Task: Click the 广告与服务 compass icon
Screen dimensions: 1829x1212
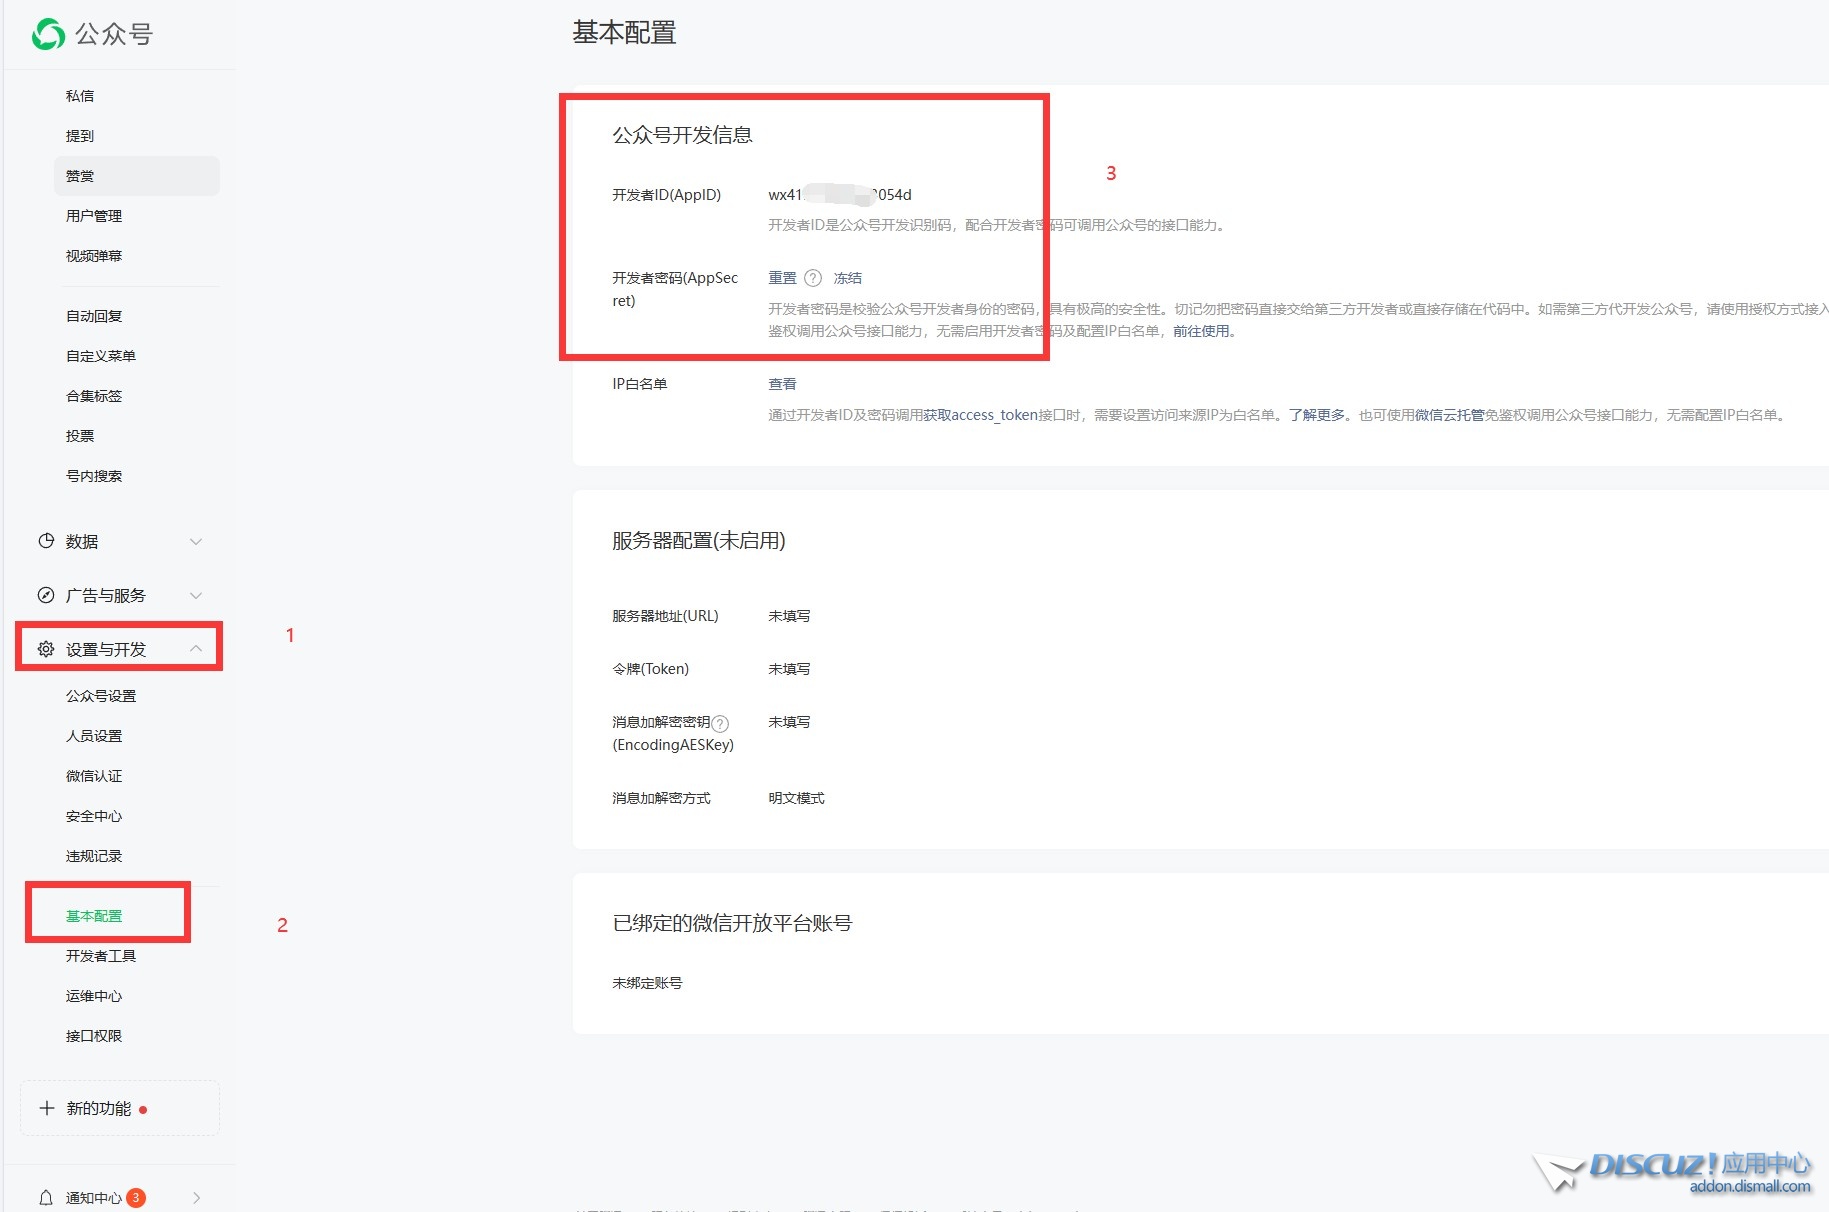Action: (46, 595)
